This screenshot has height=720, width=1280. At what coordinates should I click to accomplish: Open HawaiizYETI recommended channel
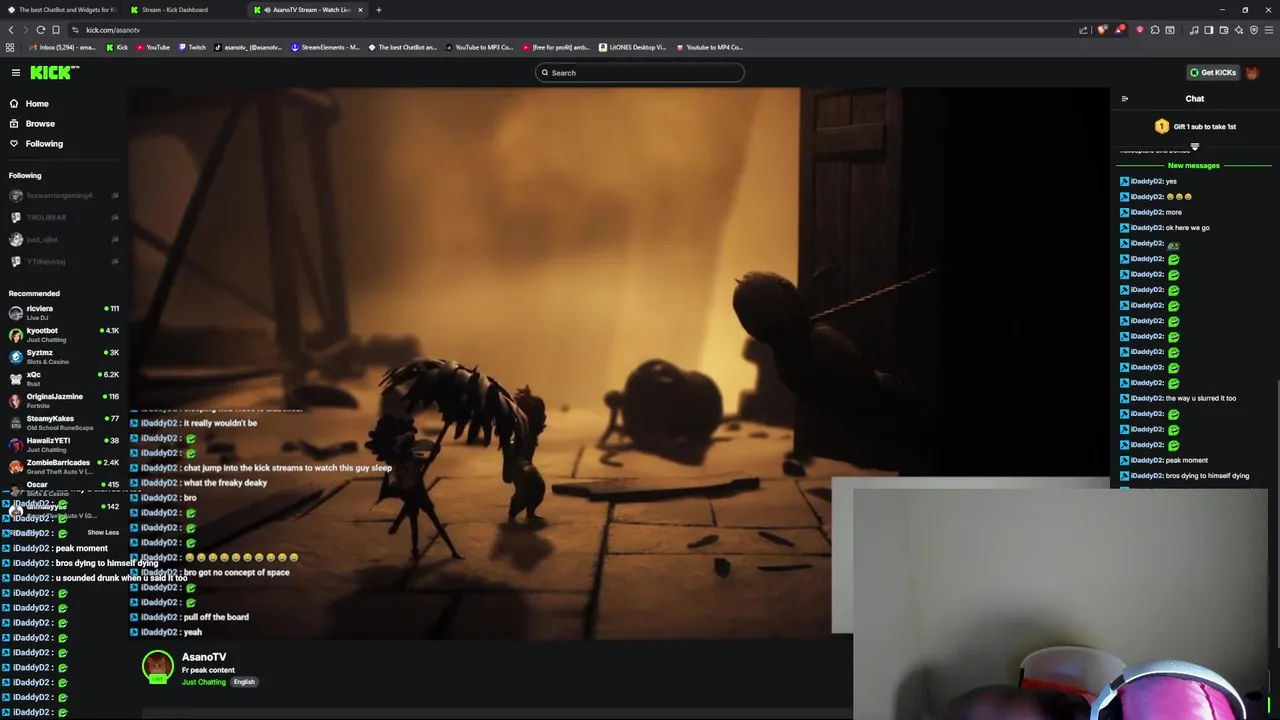62,444
